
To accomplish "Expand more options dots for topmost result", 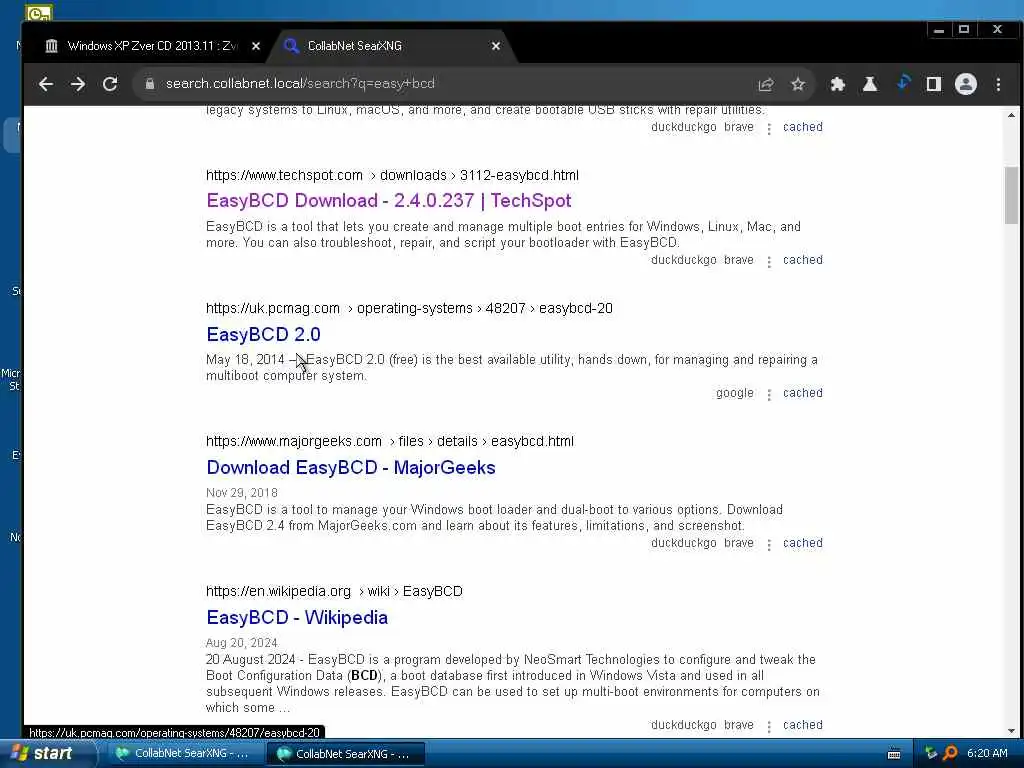I will pos(769,129).
